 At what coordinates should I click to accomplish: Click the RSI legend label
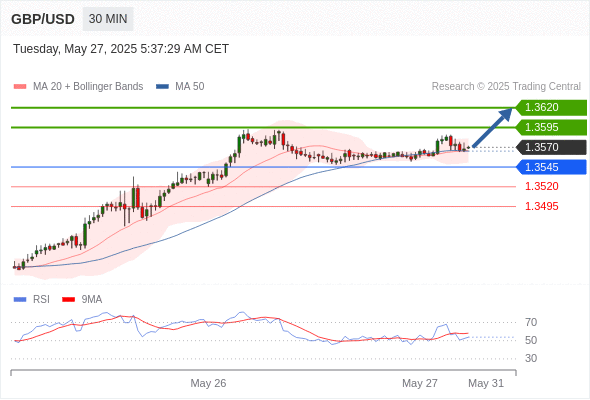tap(41, 300)
